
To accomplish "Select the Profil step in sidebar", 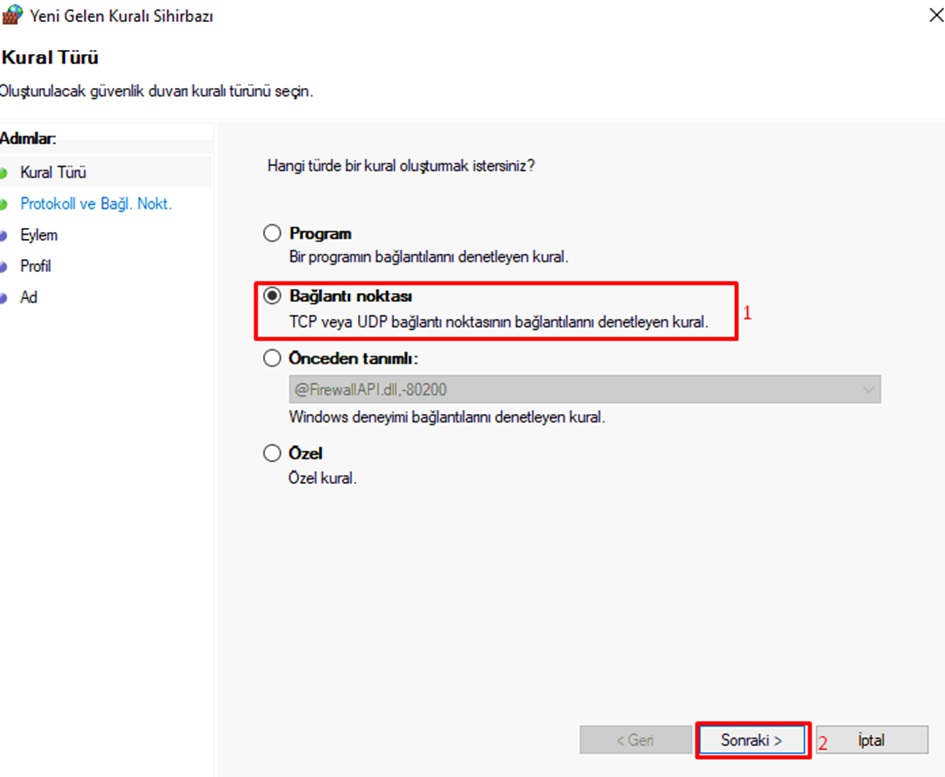I will pyautogui.click(x=36, y=266).
